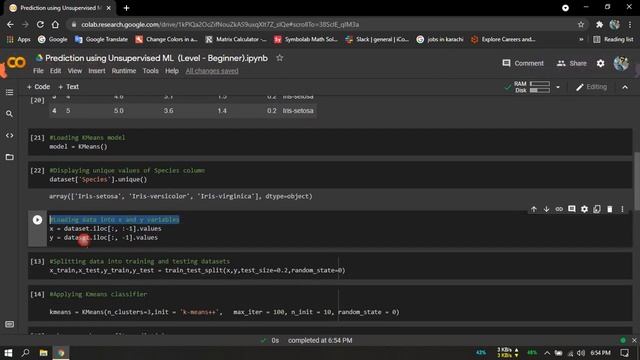Click into cell 21 KMeans model code
Image resolution: width=640 pixels, height=360 pixels.
[78, 147]
